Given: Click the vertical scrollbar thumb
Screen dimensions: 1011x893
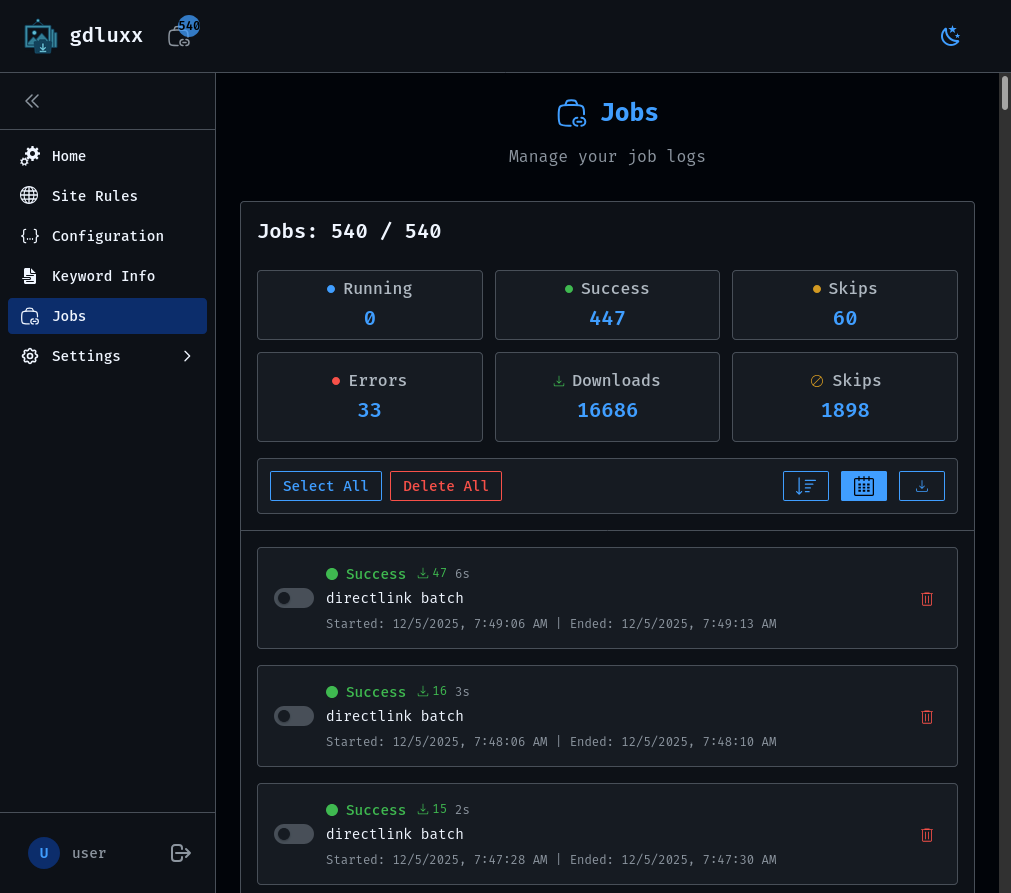Looking at the screenshot, I should [1004, 92].
